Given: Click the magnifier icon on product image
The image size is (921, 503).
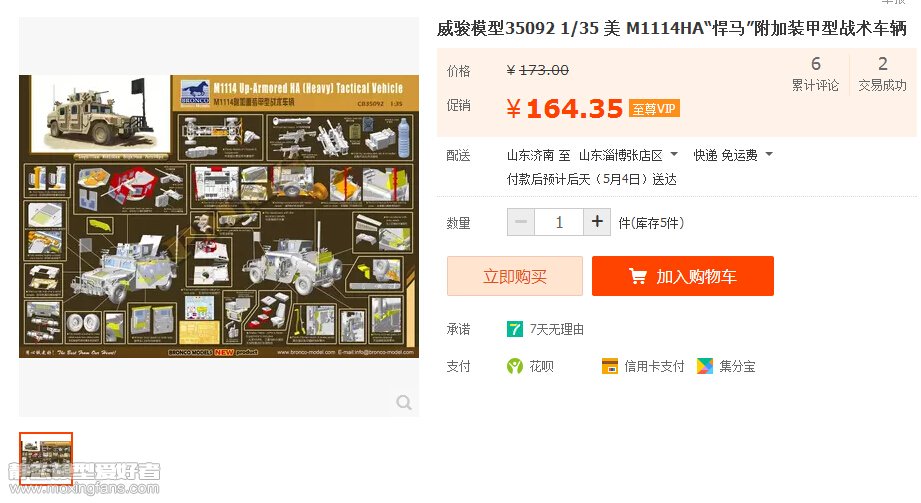Looking at the screenshot, I should [404, 402].
